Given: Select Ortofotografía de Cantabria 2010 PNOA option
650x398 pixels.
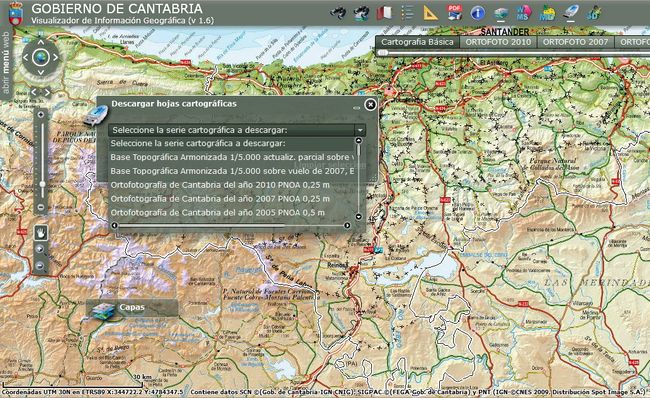Looking at the screenshot, I should 231,185.
